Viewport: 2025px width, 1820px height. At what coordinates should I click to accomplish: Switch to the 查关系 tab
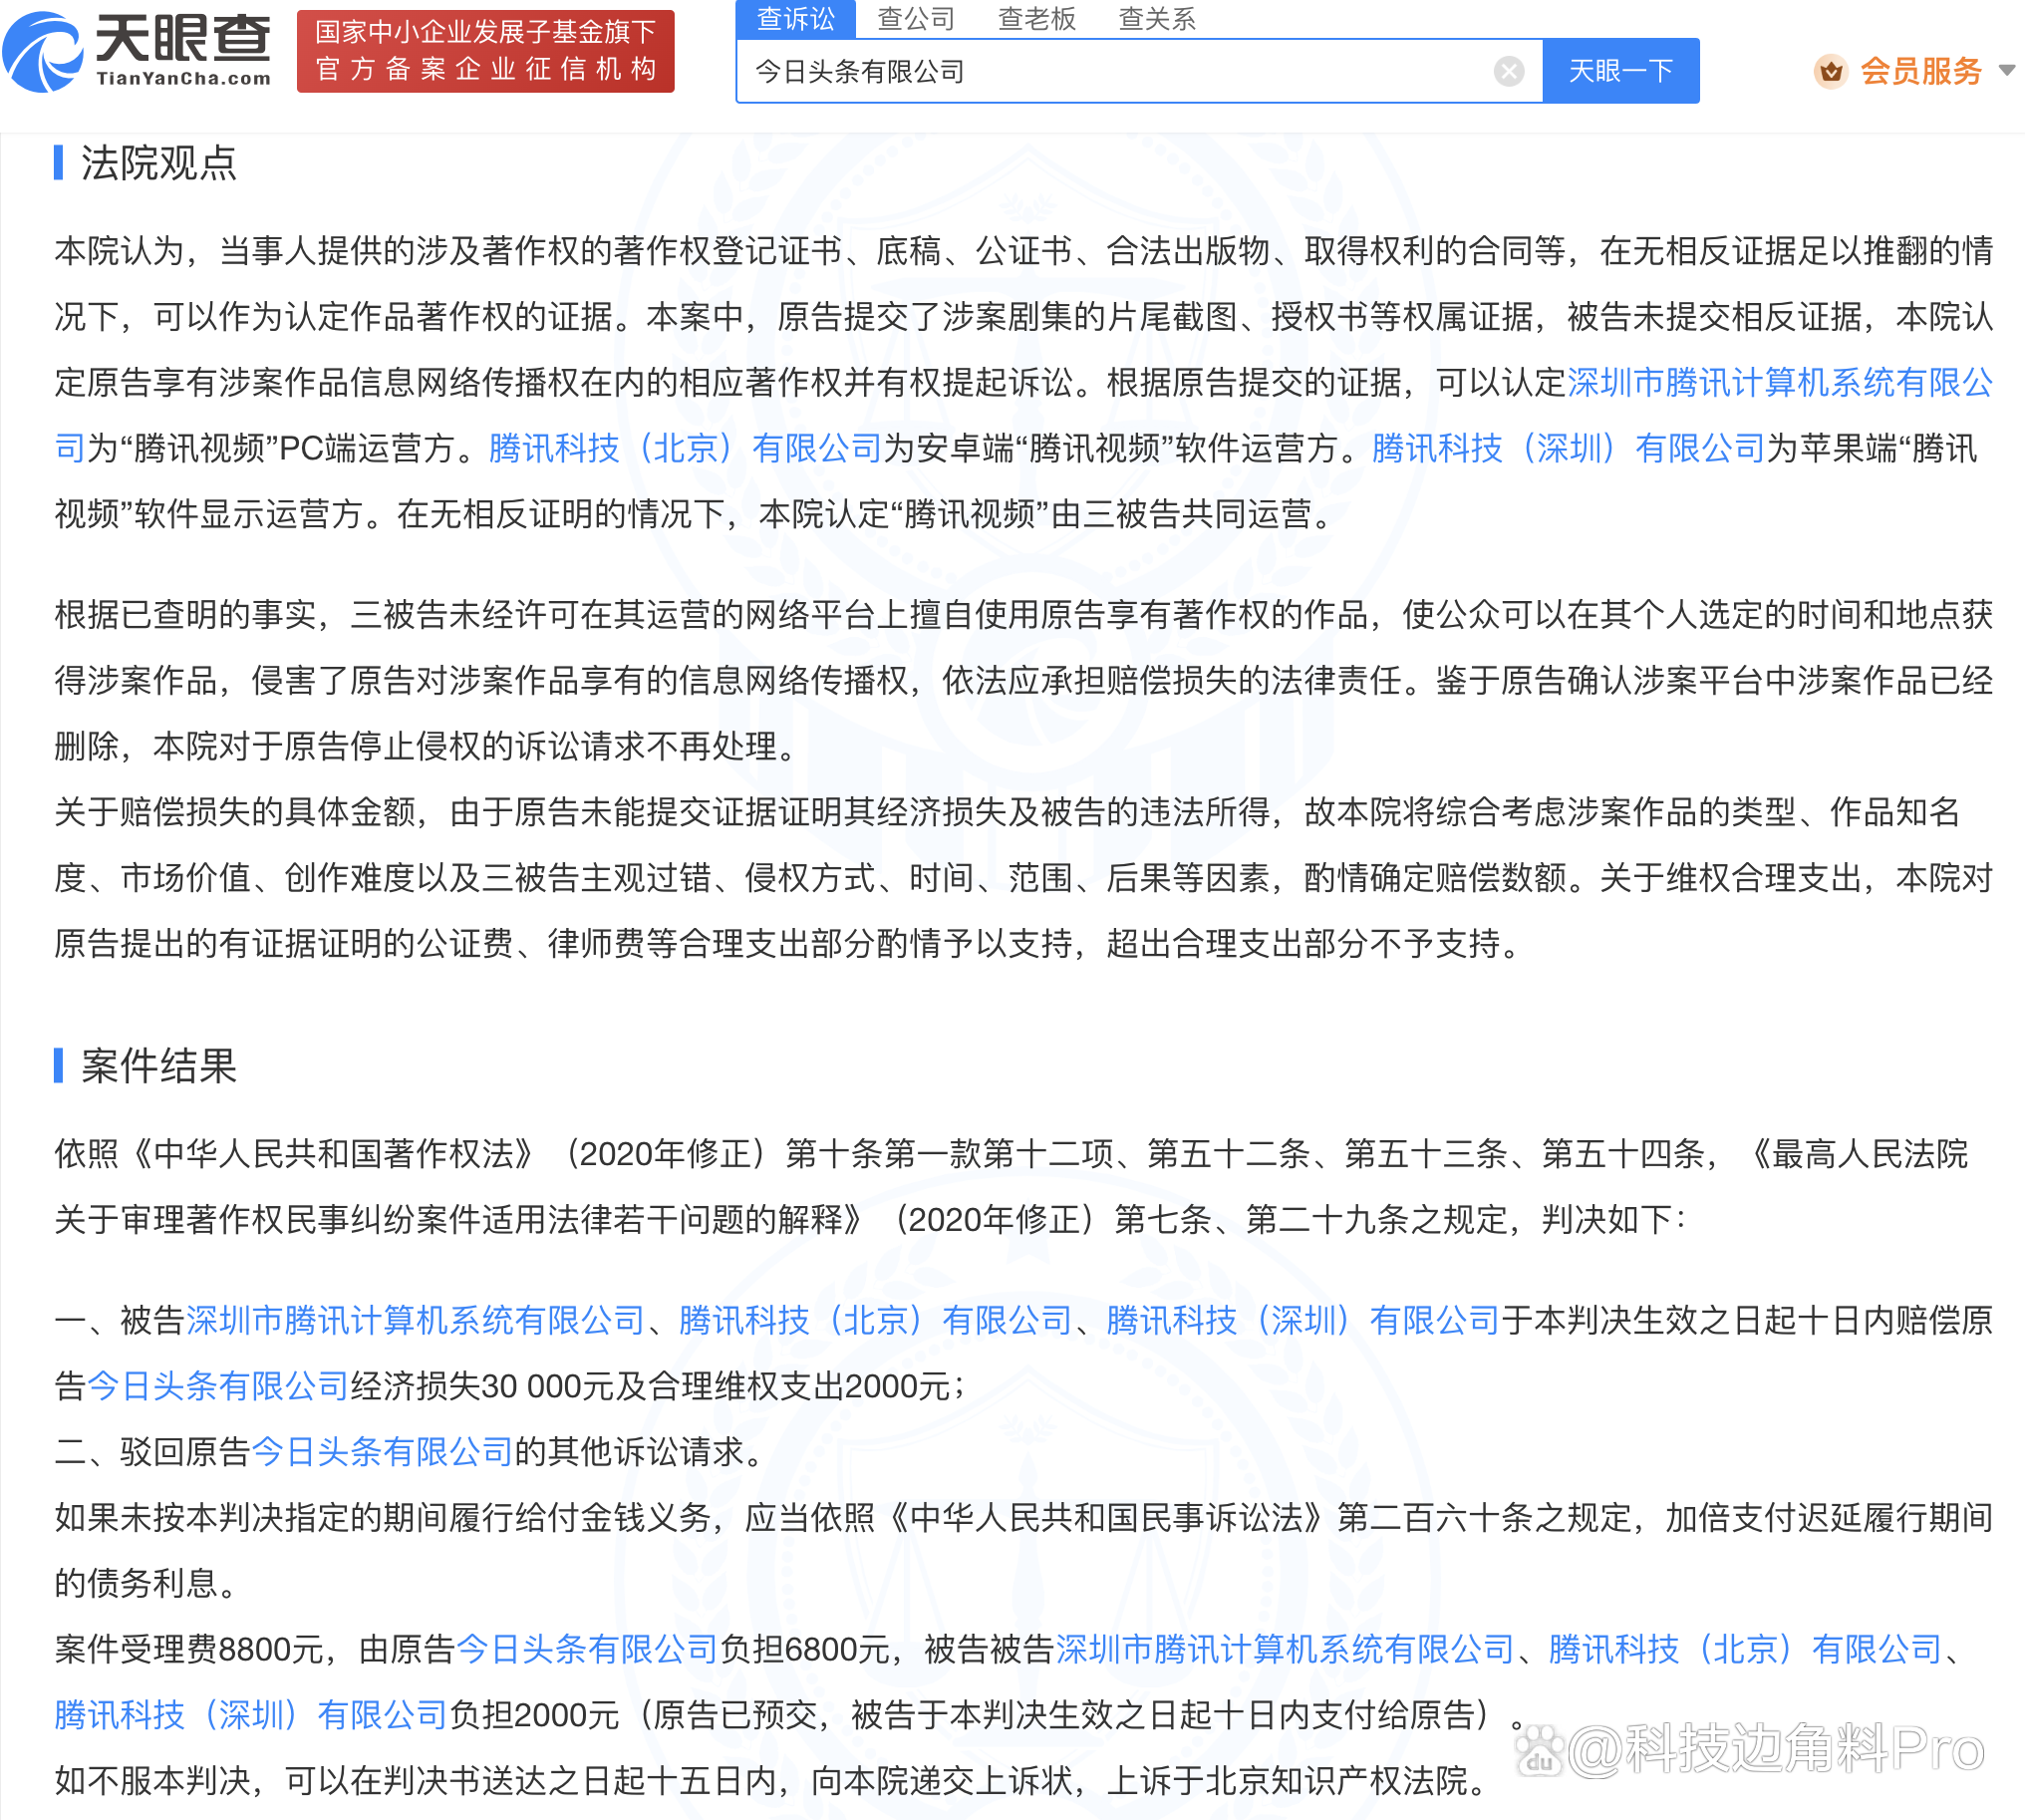tap(1157, 19)
